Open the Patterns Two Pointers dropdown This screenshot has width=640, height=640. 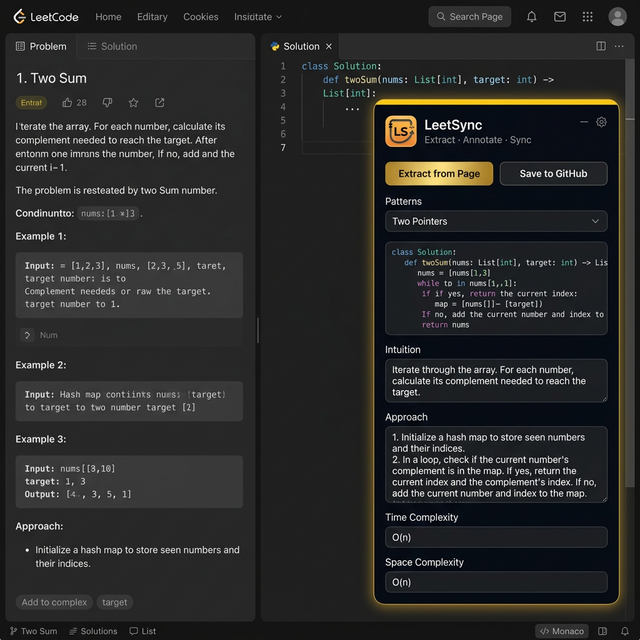[496, 221]
